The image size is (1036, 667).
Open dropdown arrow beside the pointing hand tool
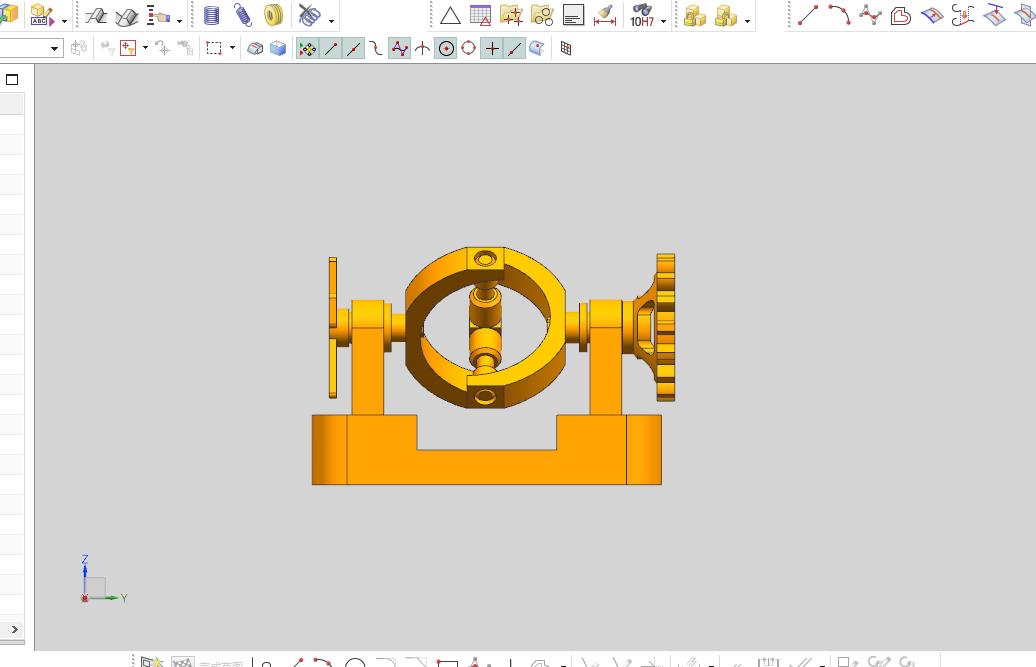pyautogui.click(x=180, y=21)
